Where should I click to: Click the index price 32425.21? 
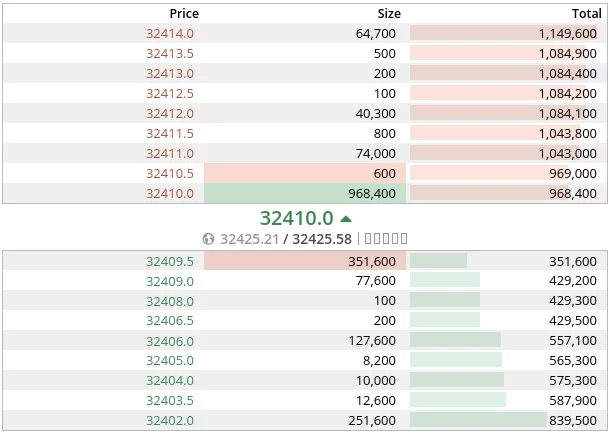click(248, 239)
